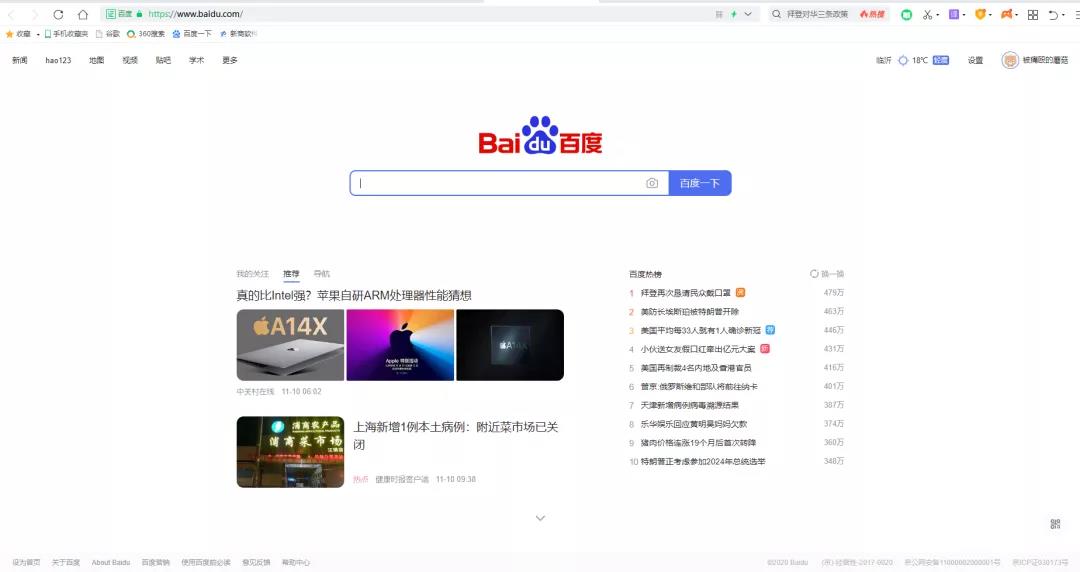Click the vegetable market night photo thumbnail
Viewport: 1080px width, 572px height.
(x=290, y=452)
